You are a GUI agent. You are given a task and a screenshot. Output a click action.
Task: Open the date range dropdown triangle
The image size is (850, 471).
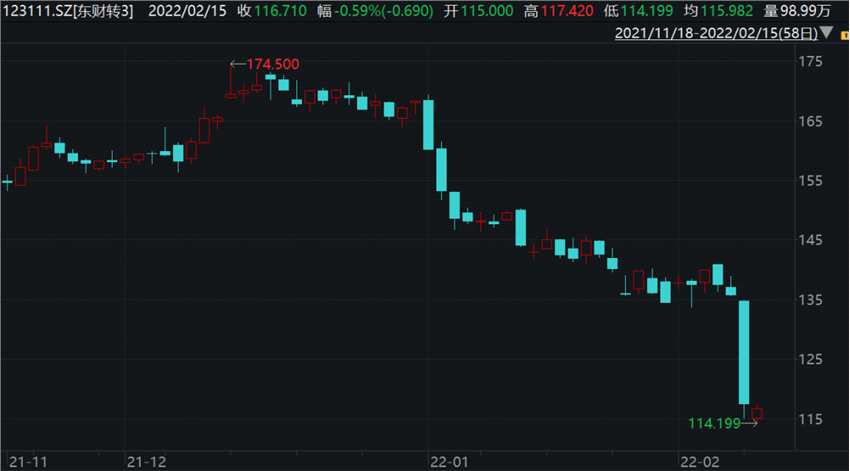click(x=826, y=33)
